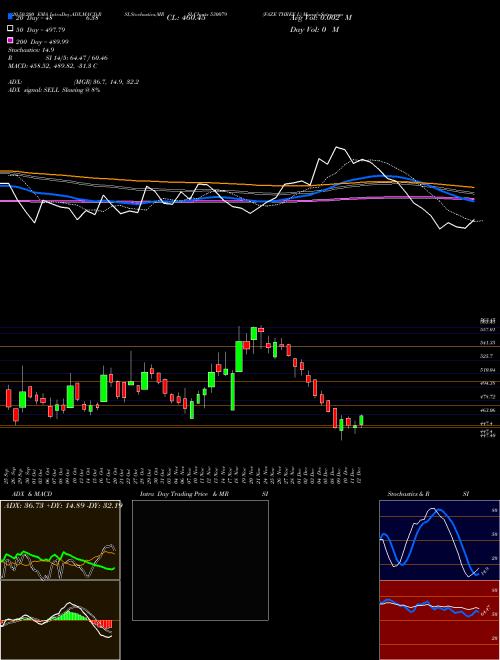Viewport: 500px width, 660px height.
Task: Click the peak of the white line chart
Action: click(336, 147)
